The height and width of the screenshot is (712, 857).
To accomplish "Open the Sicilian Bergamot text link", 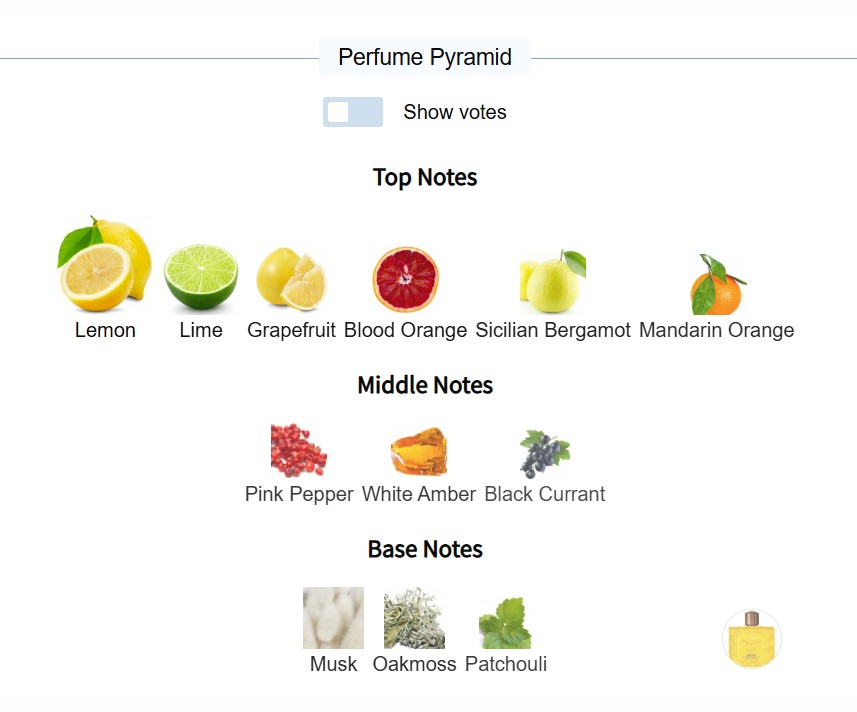I will point(553,330).
